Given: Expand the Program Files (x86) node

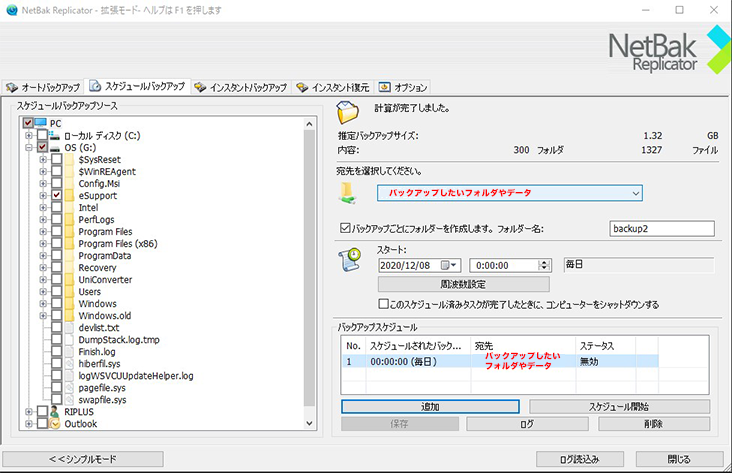Looking at the screenshot, I should pos(43,243).
